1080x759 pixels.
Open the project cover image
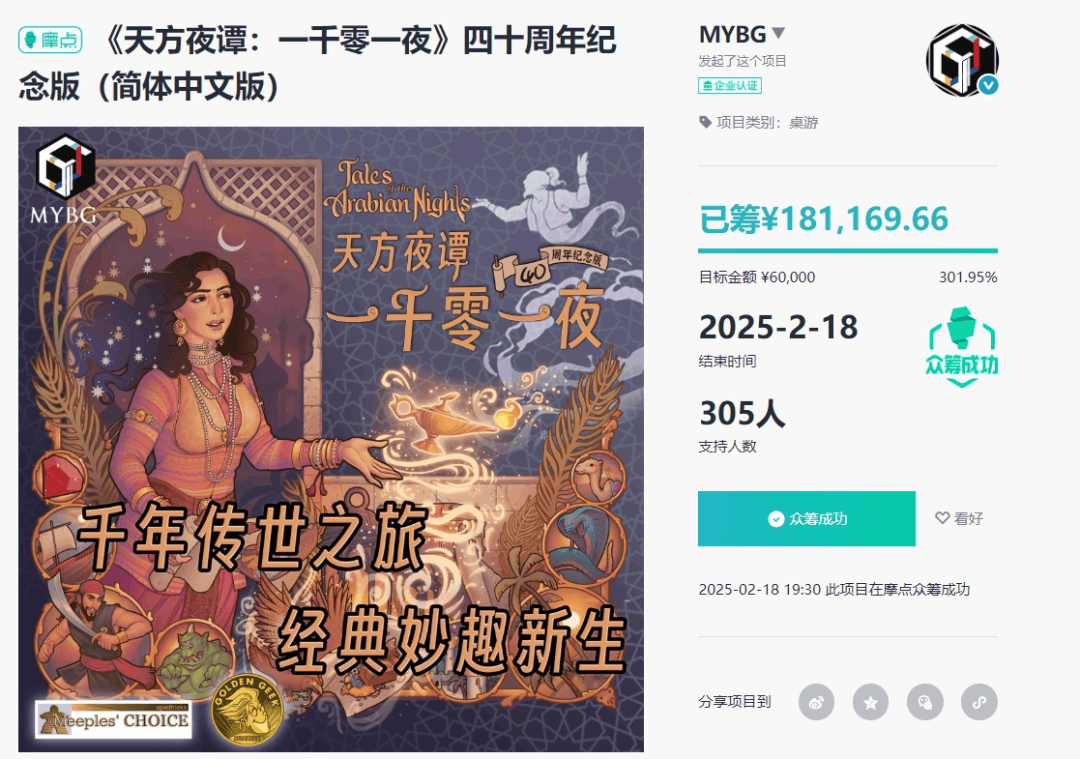[x=331, y=439]
